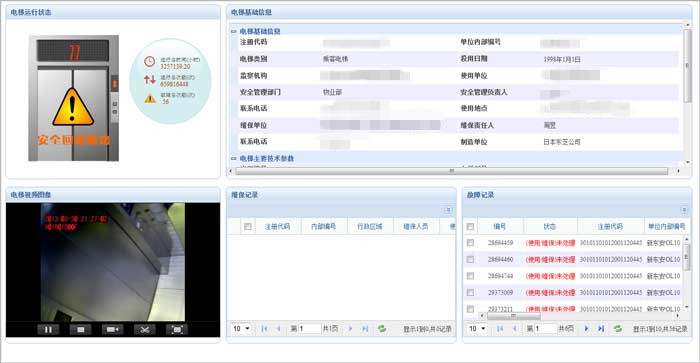The width and height of the screenshot is (700, 363).
Task: Go to next page of 维保记录
Action: pyautogui.click(x=350, y=329)
